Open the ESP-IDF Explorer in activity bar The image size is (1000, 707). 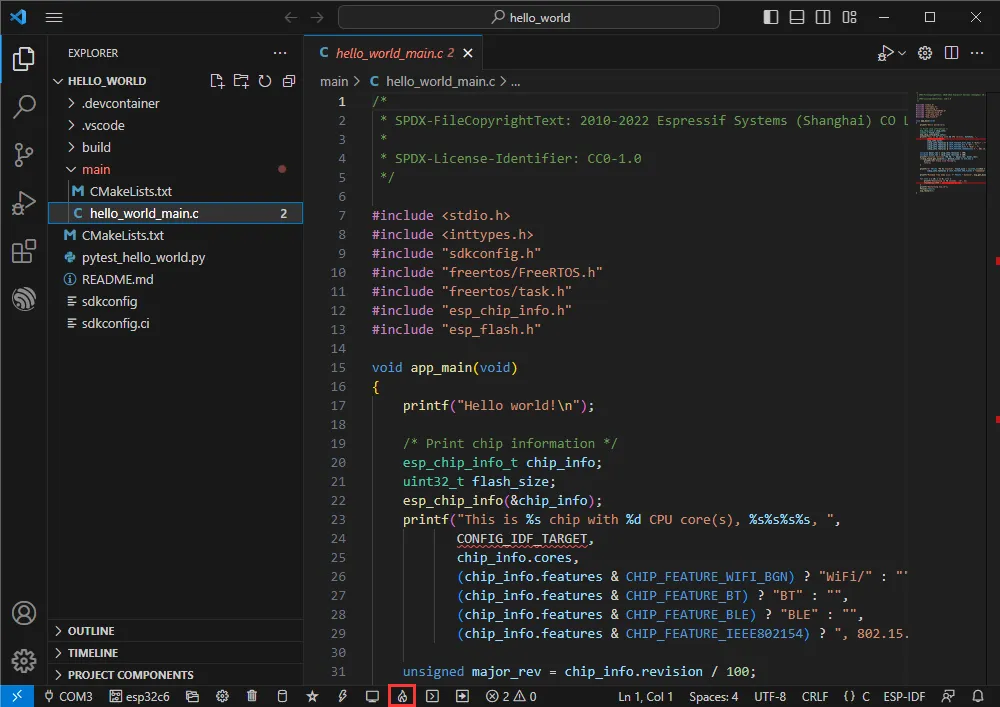[x=24, y=299]
